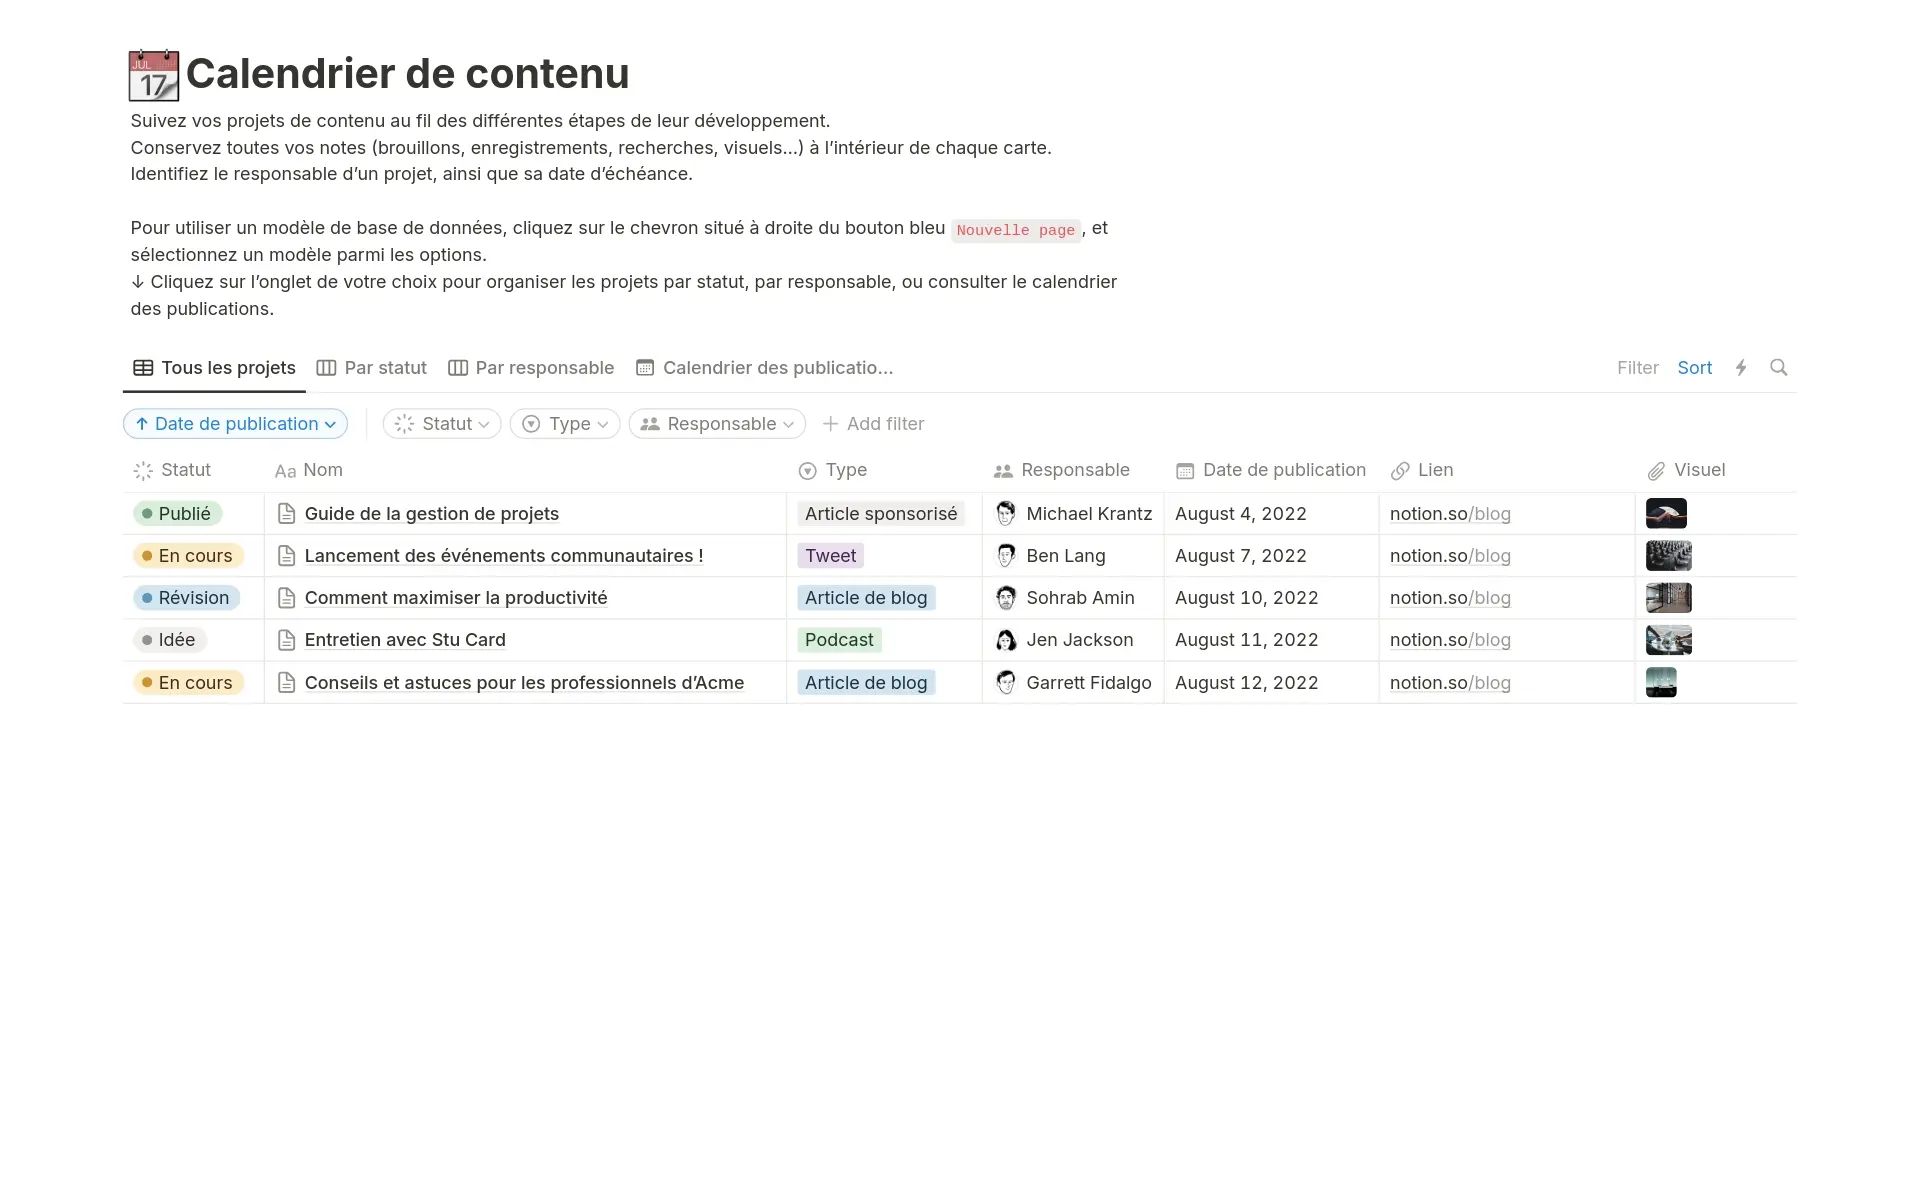Click the table icon beside Tous les projets

point(142,367)
